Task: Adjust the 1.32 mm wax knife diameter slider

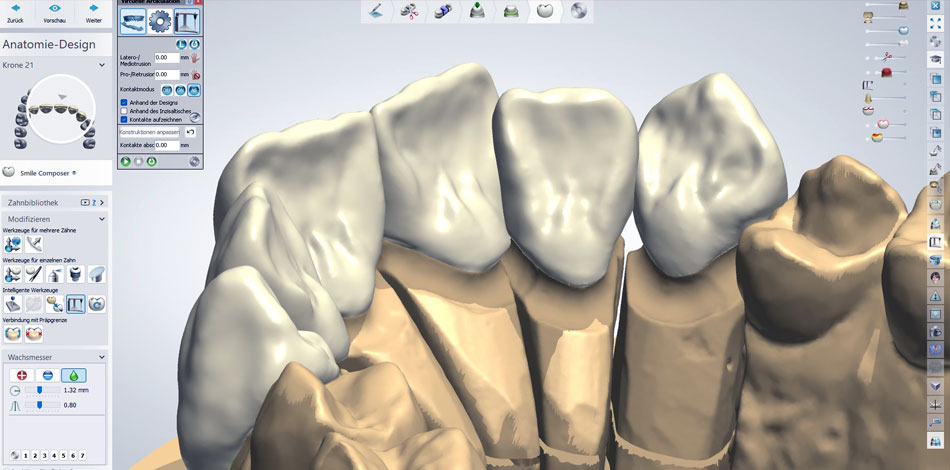Action: click(x=40, y=390)
